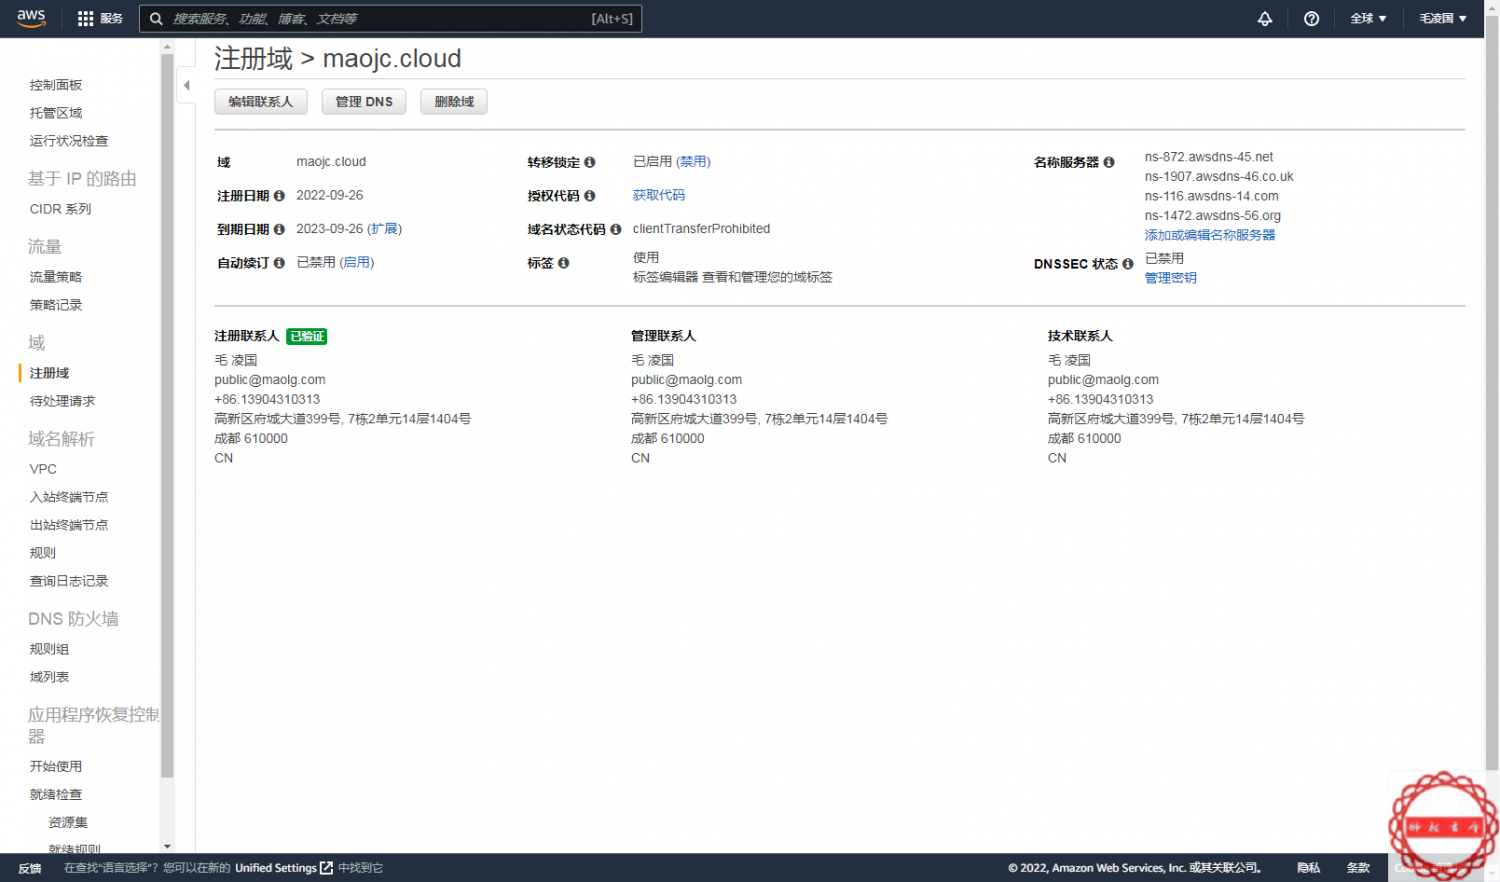Click name server ns-1472.awsdns-56.org

tap(1213, 216)
